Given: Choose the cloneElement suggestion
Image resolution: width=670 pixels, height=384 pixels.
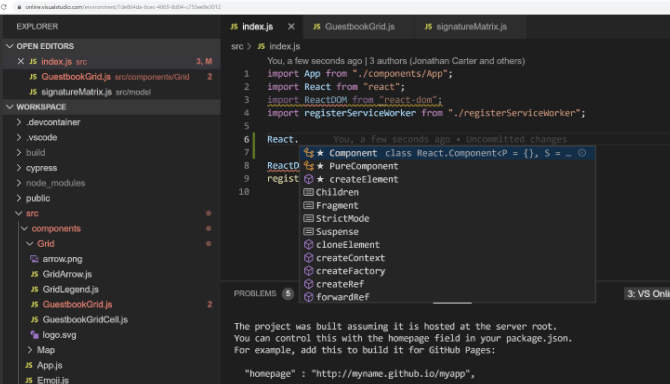Looking at the screenshot, I should [447, 245].
